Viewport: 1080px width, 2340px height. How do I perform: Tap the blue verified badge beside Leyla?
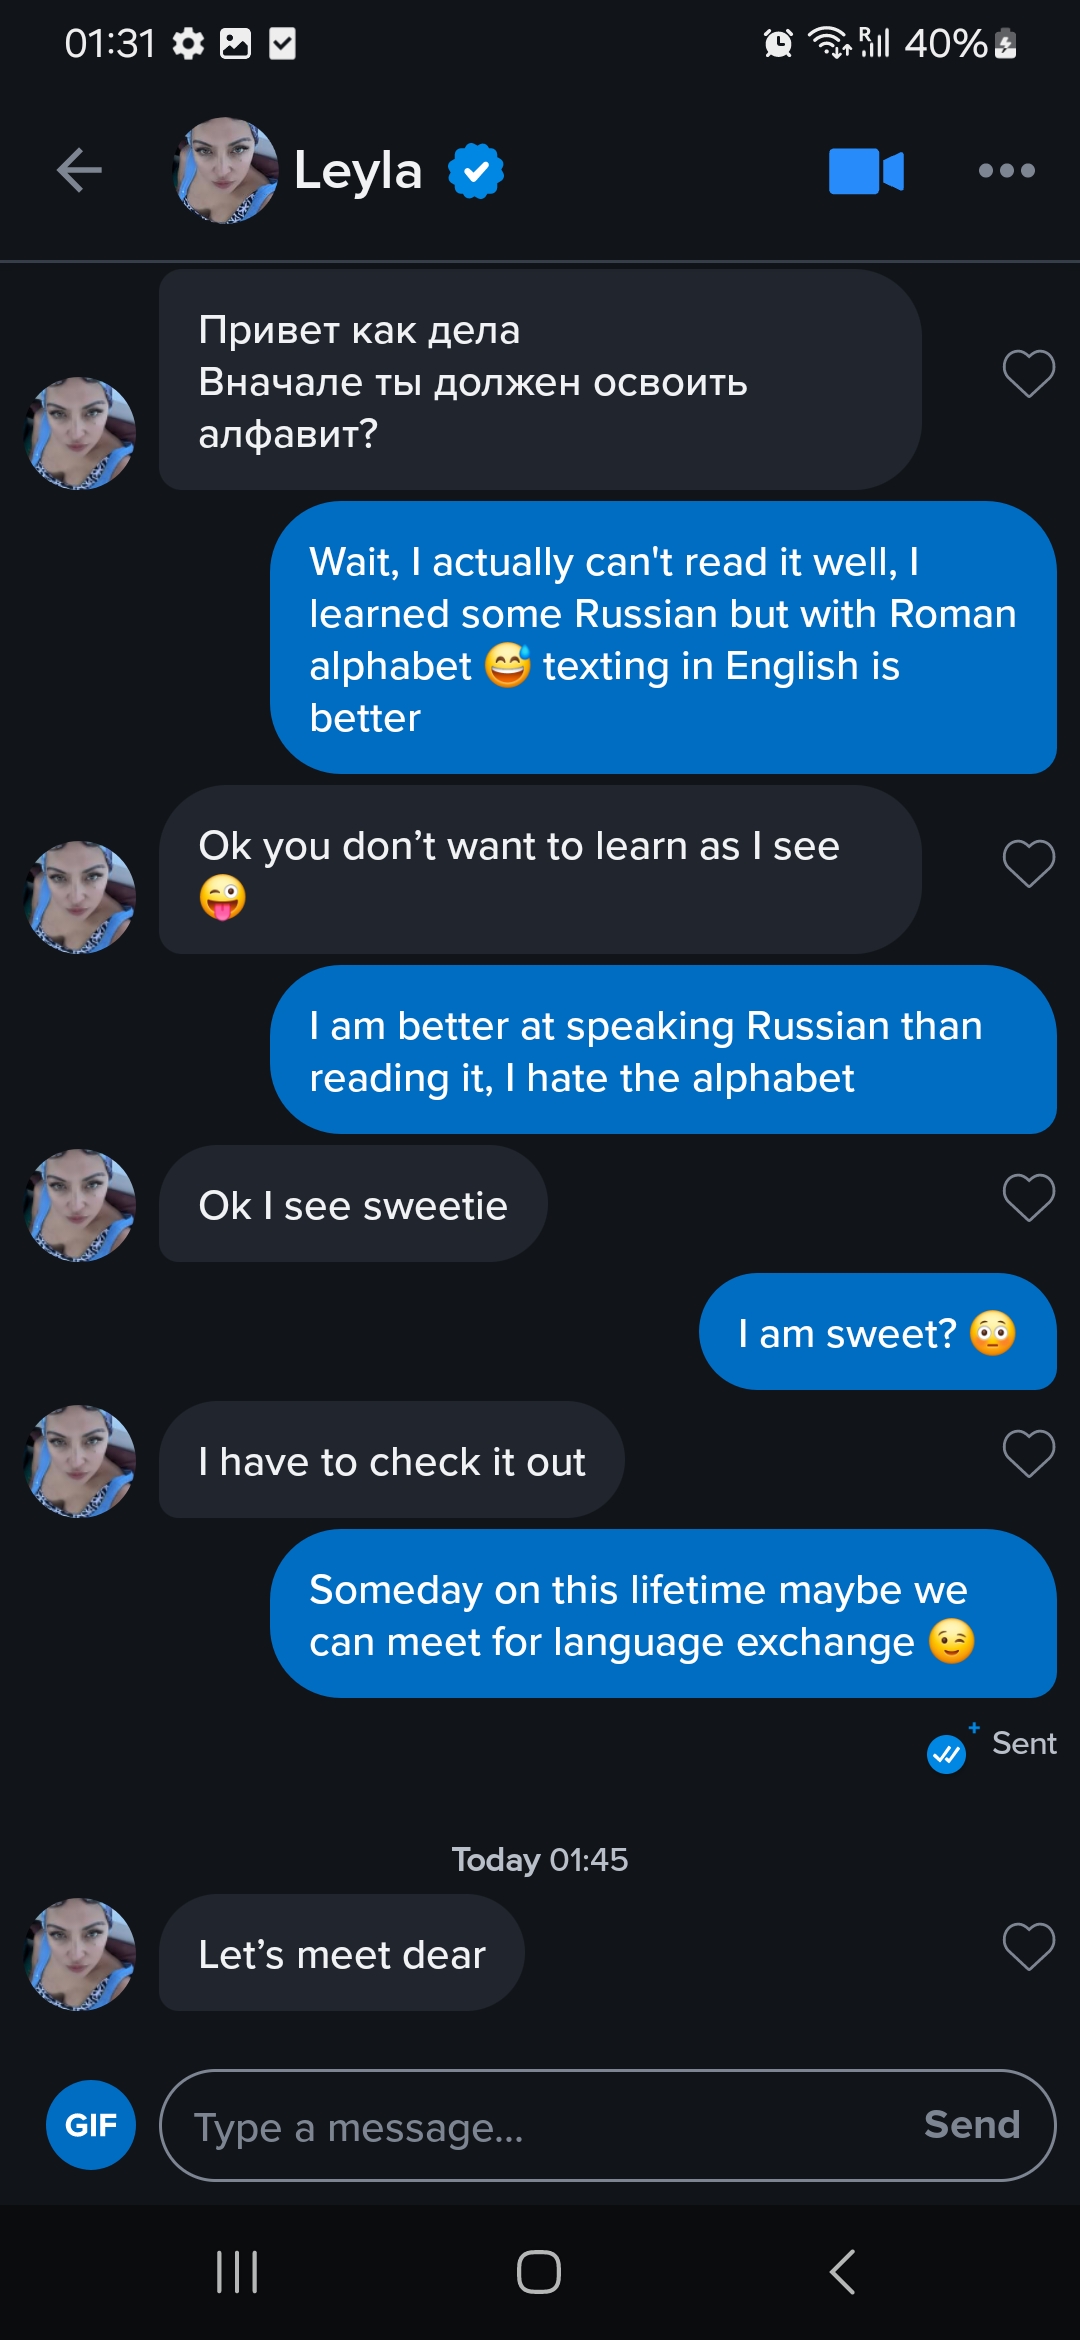coord(476,171)
